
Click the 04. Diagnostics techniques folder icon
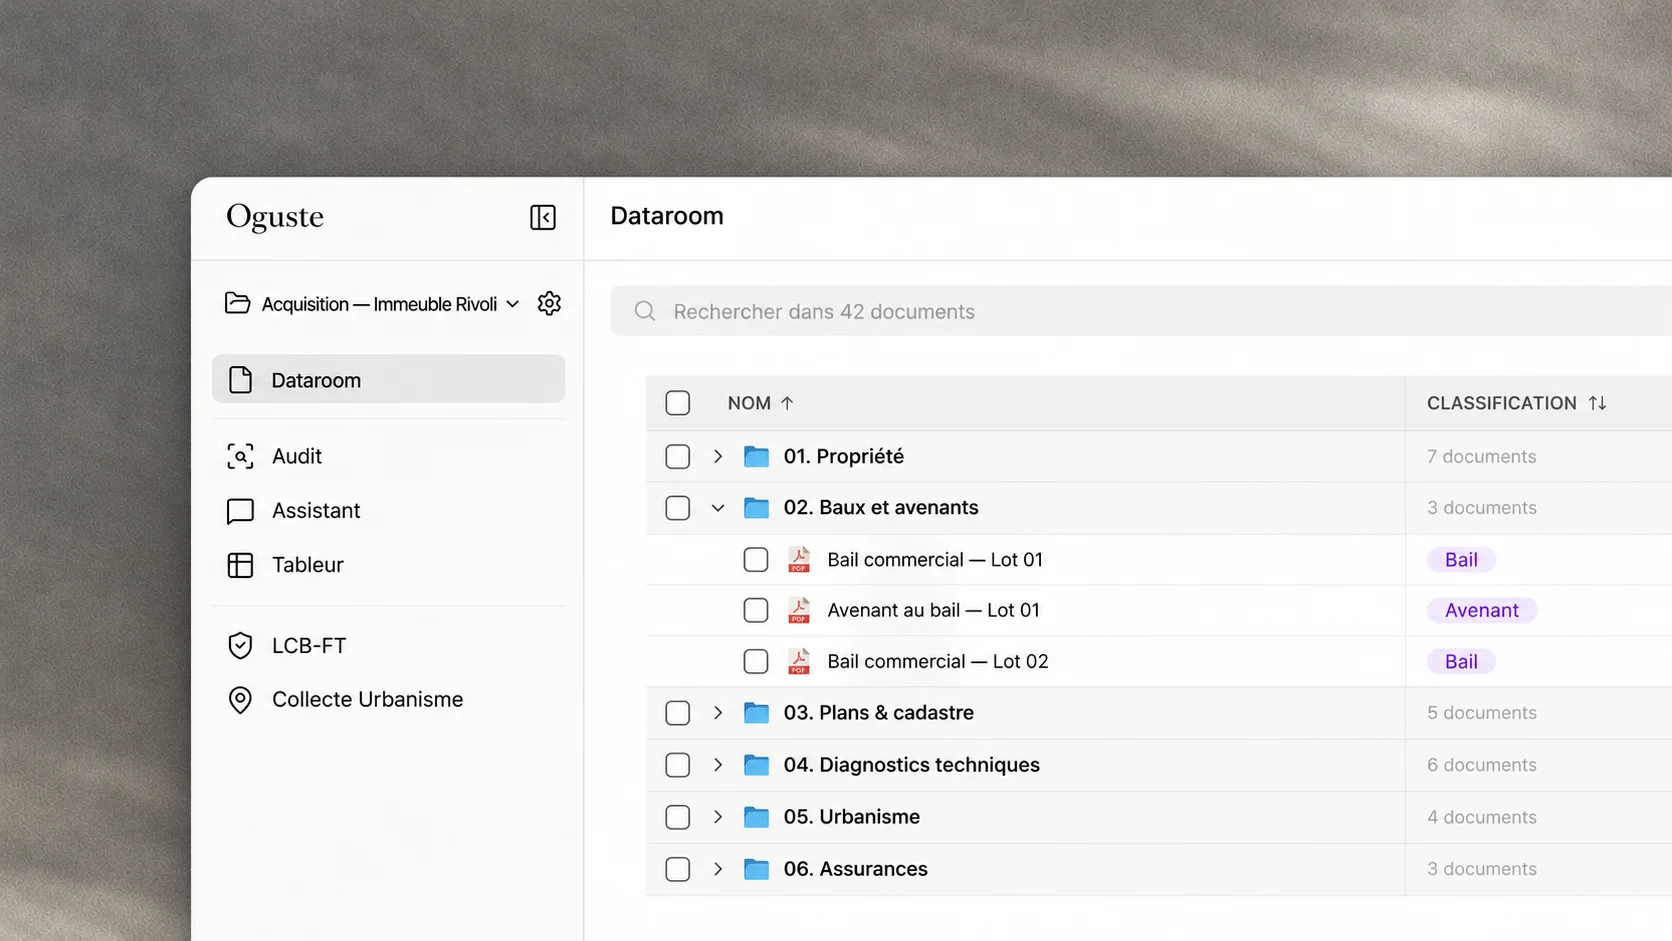(757, 765)
